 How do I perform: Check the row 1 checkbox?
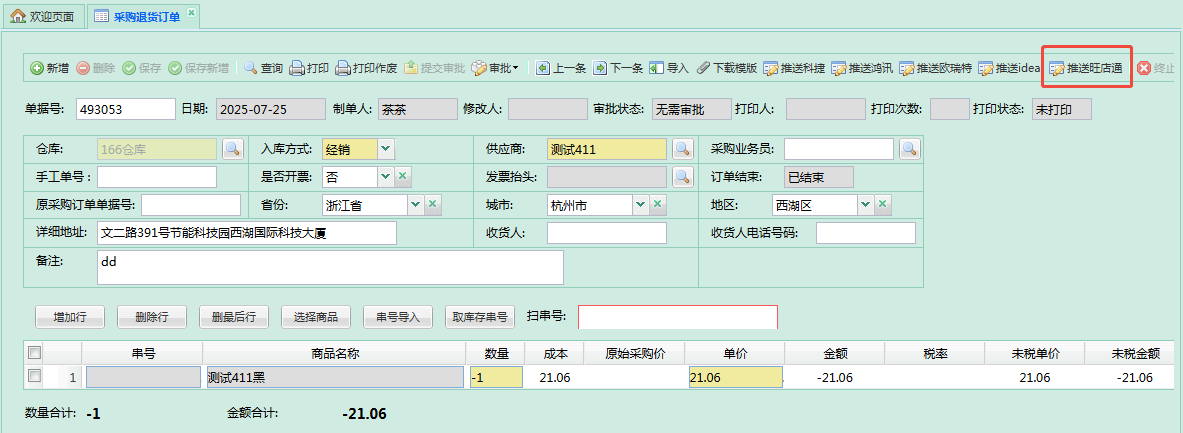[35, 376]
